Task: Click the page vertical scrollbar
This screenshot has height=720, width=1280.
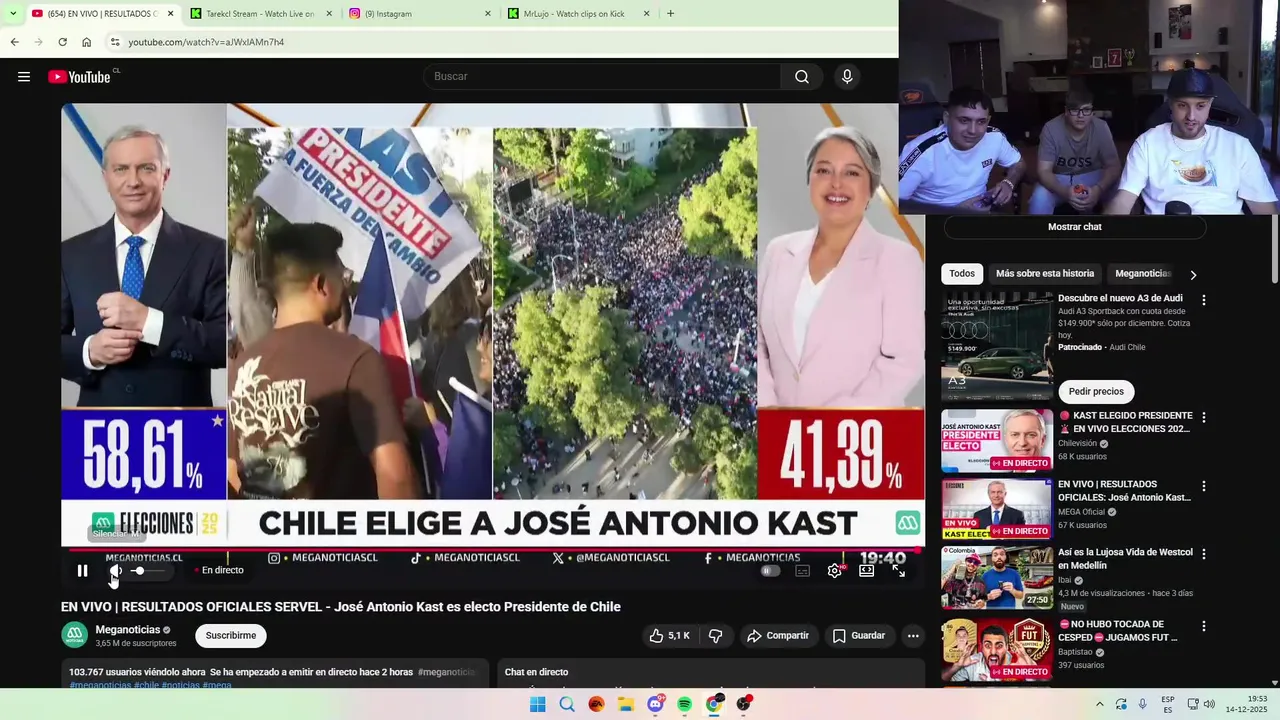Action: point(1274,250)
